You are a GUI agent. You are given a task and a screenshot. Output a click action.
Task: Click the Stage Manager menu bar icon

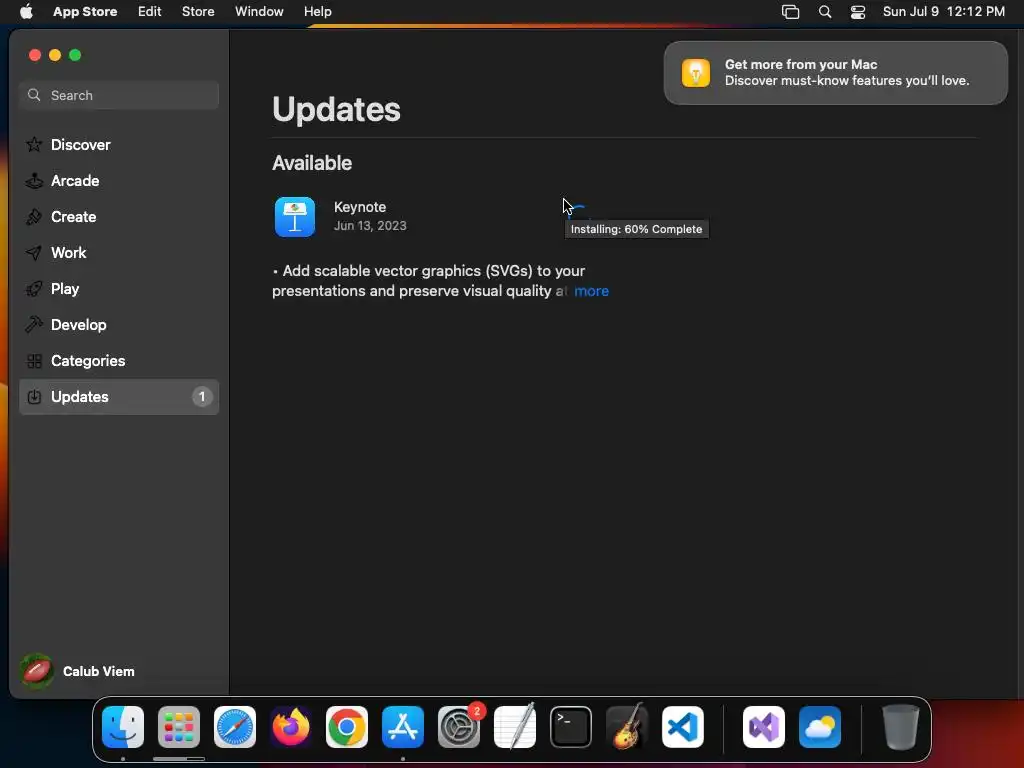(x=790, y=12)
